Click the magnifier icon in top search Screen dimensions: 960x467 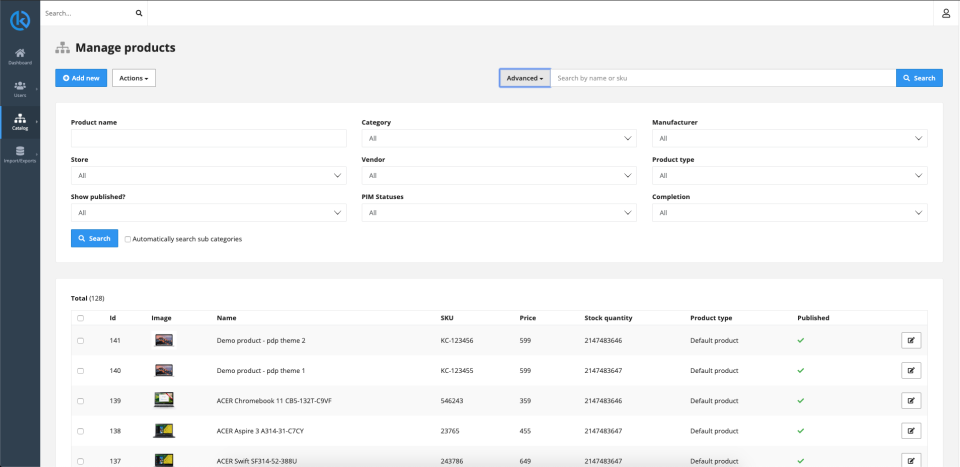click(x=139, y=14)
